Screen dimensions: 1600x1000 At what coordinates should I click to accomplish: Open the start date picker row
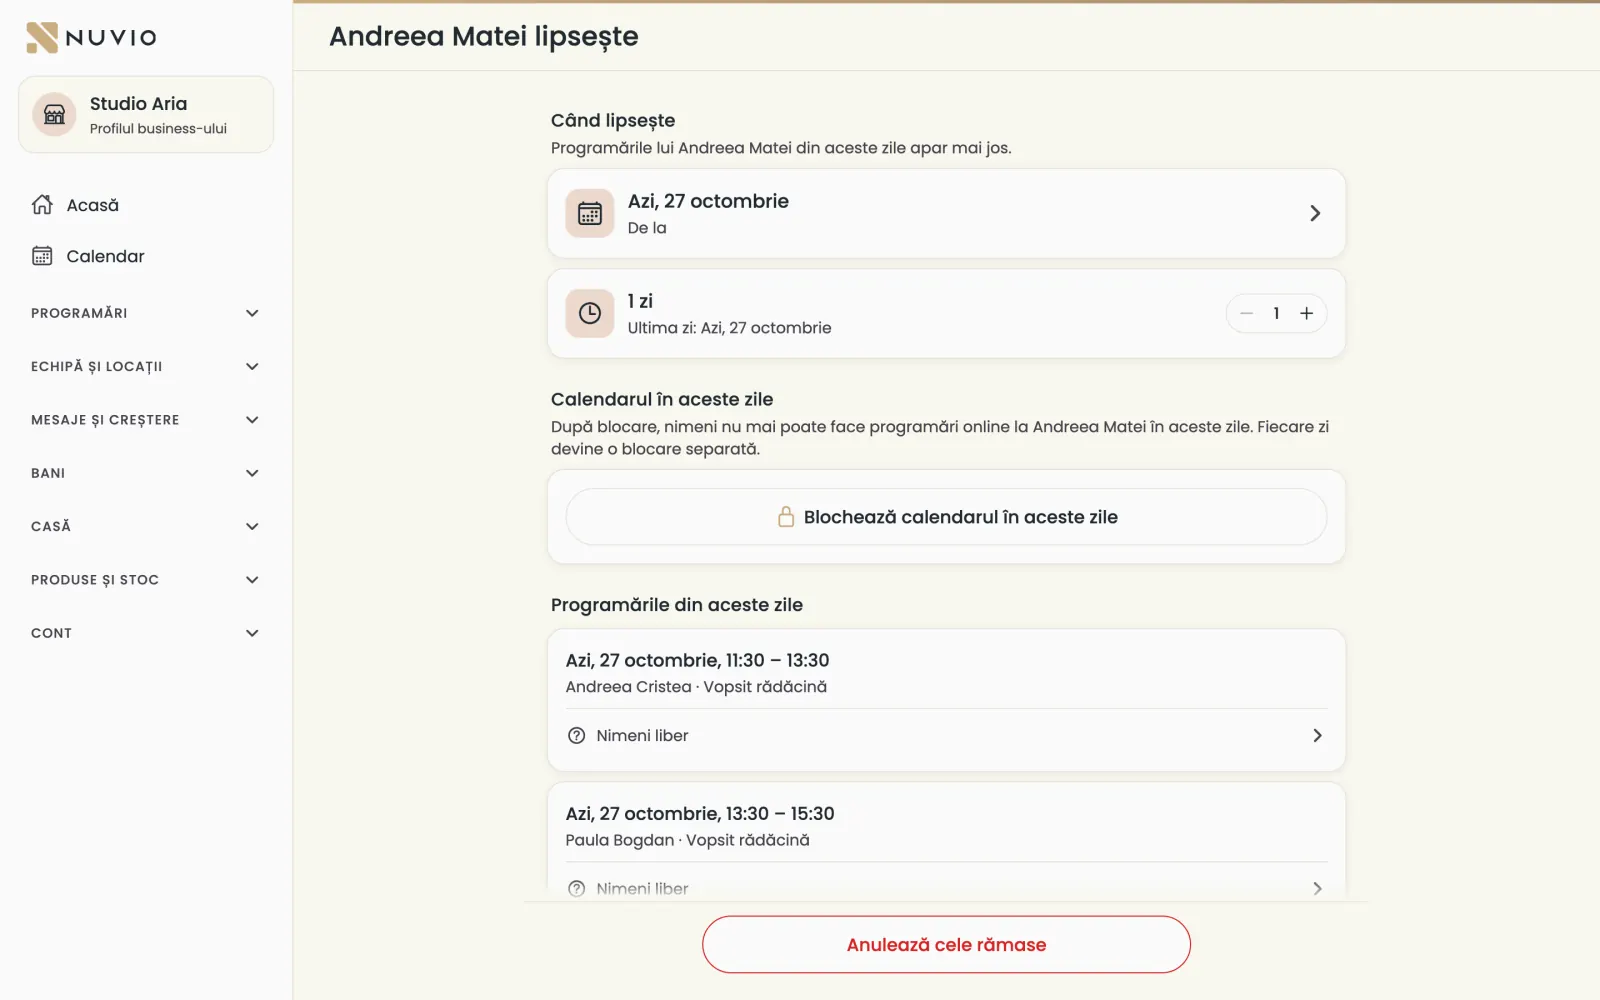click(946, 213)
